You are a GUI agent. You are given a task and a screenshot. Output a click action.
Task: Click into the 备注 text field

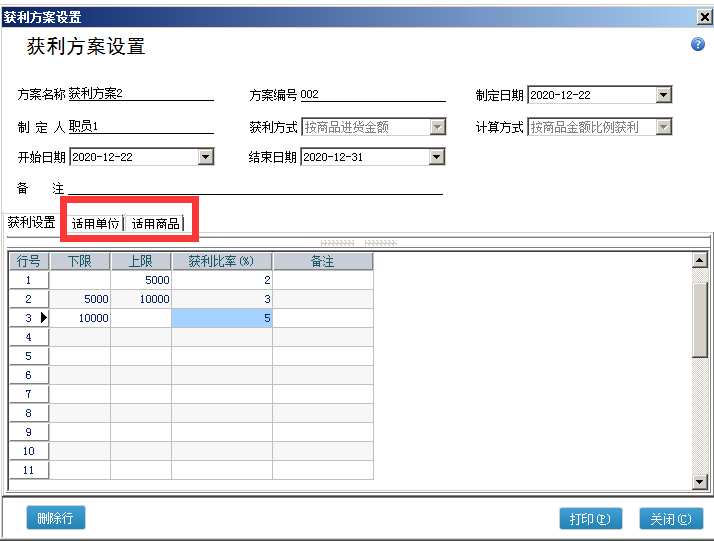[x=255, y=187]
